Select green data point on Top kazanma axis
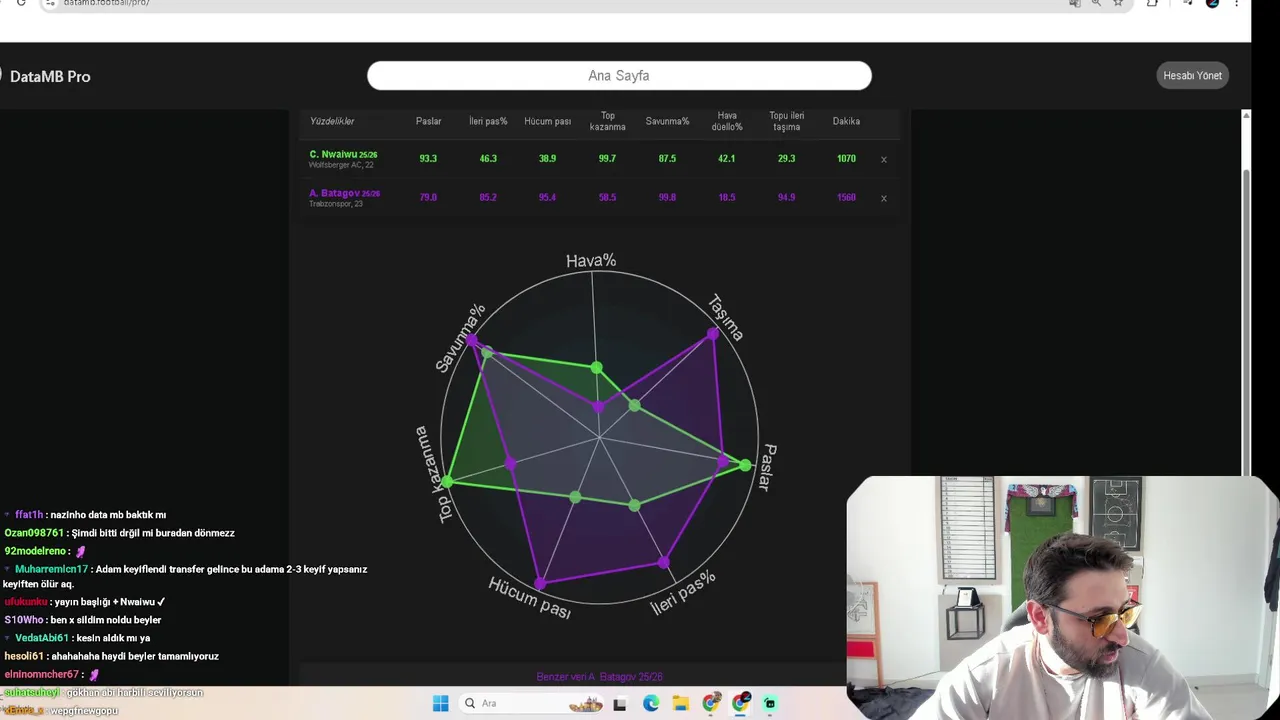1280x720 pixels. 447,482
